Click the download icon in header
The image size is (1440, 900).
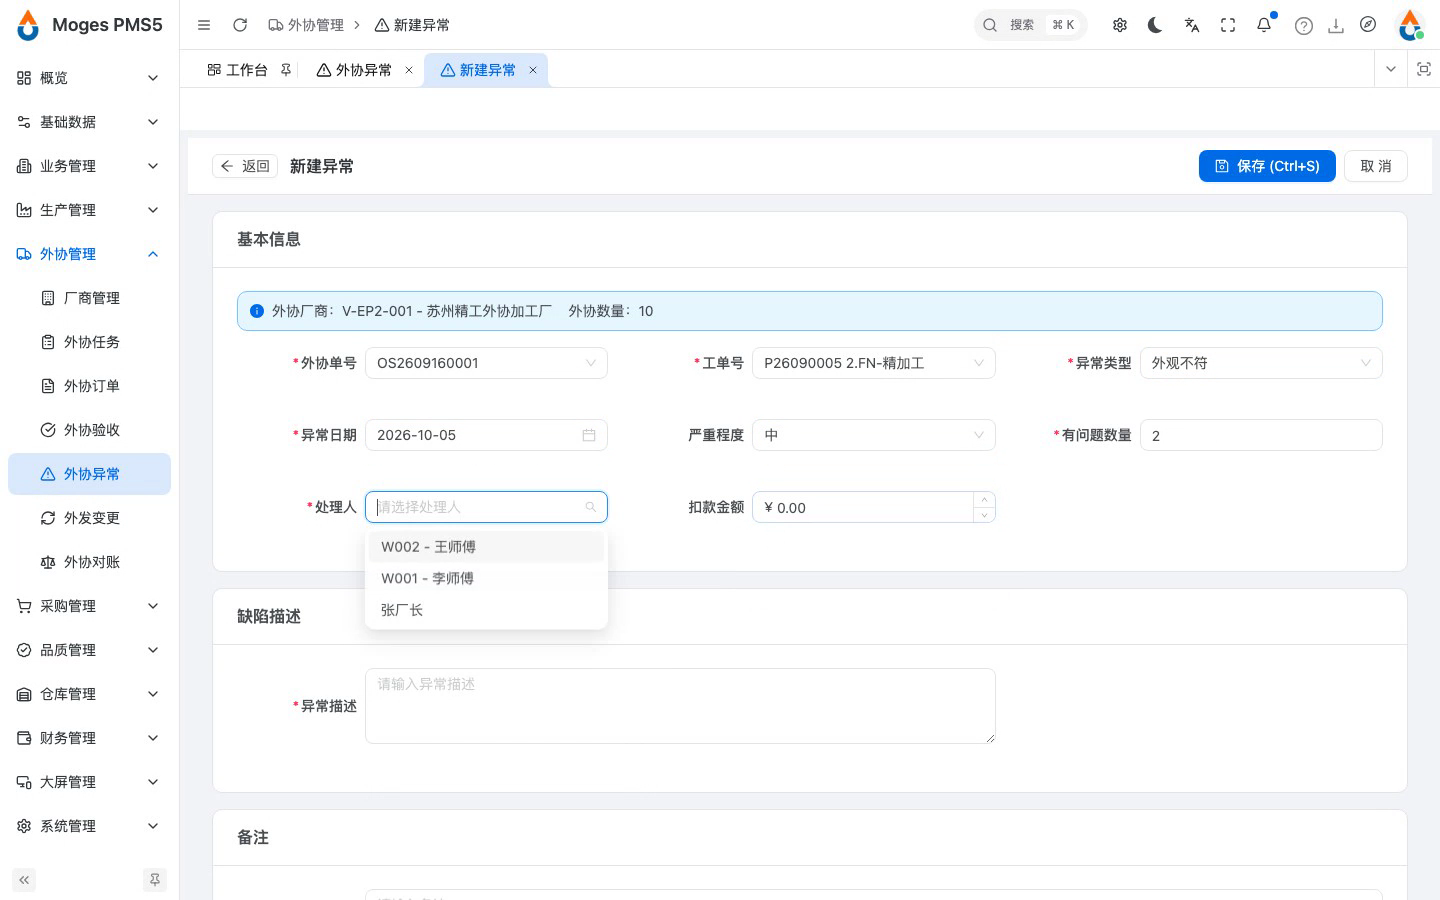(1336, 26)
